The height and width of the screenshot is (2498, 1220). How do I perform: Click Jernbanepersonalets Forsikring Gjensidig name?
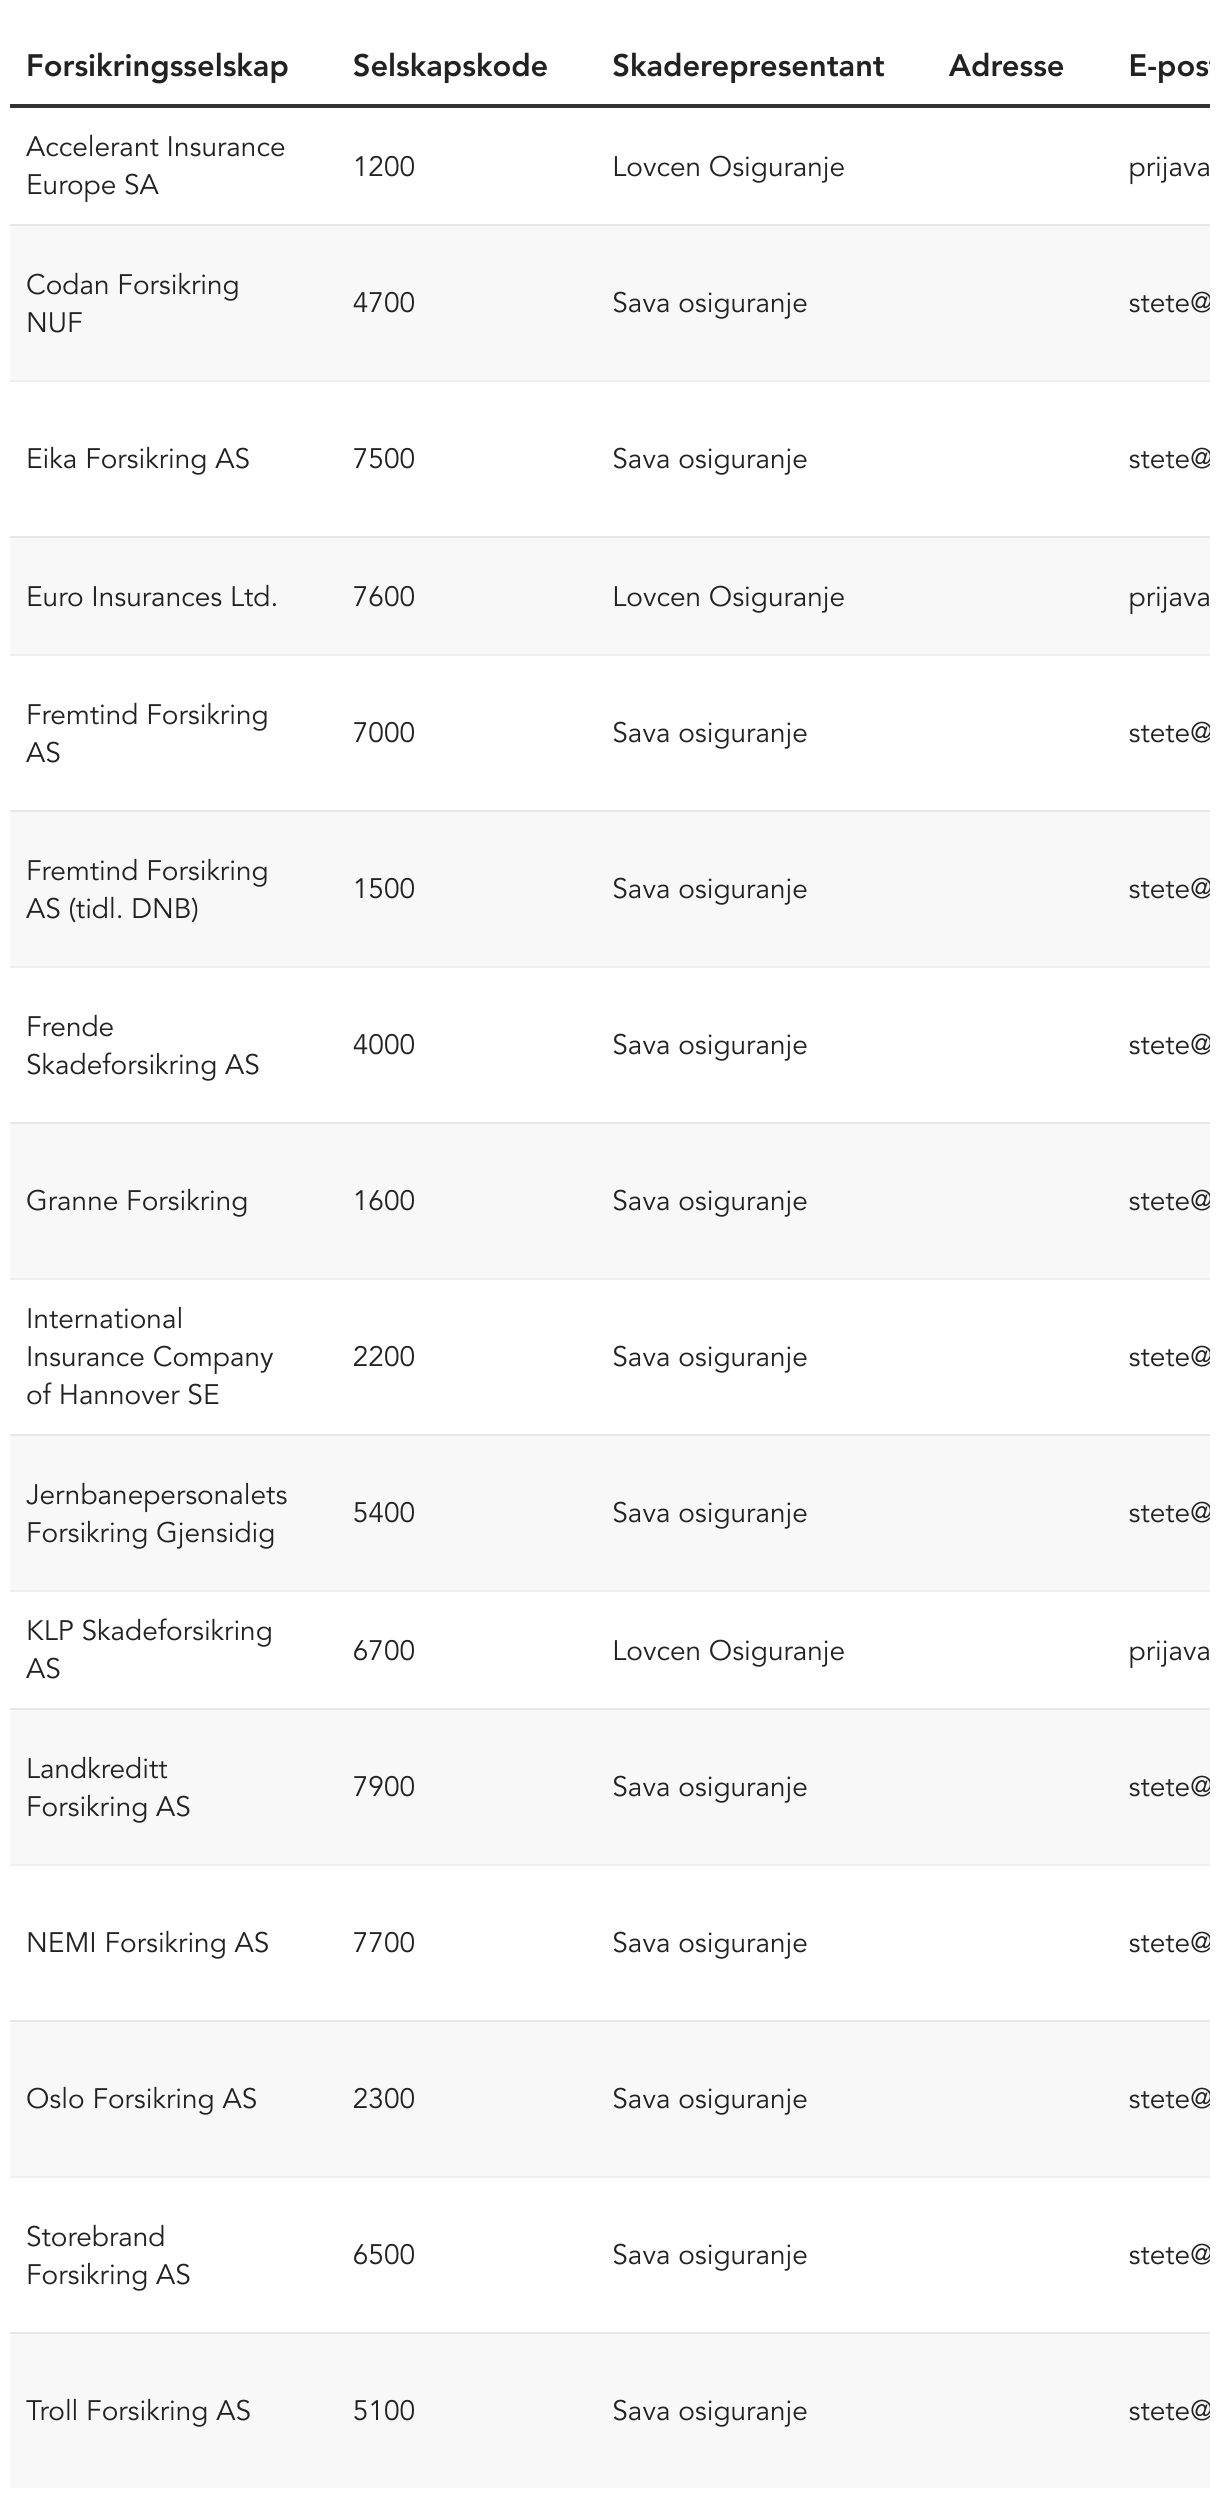[x=156, y=1513]
